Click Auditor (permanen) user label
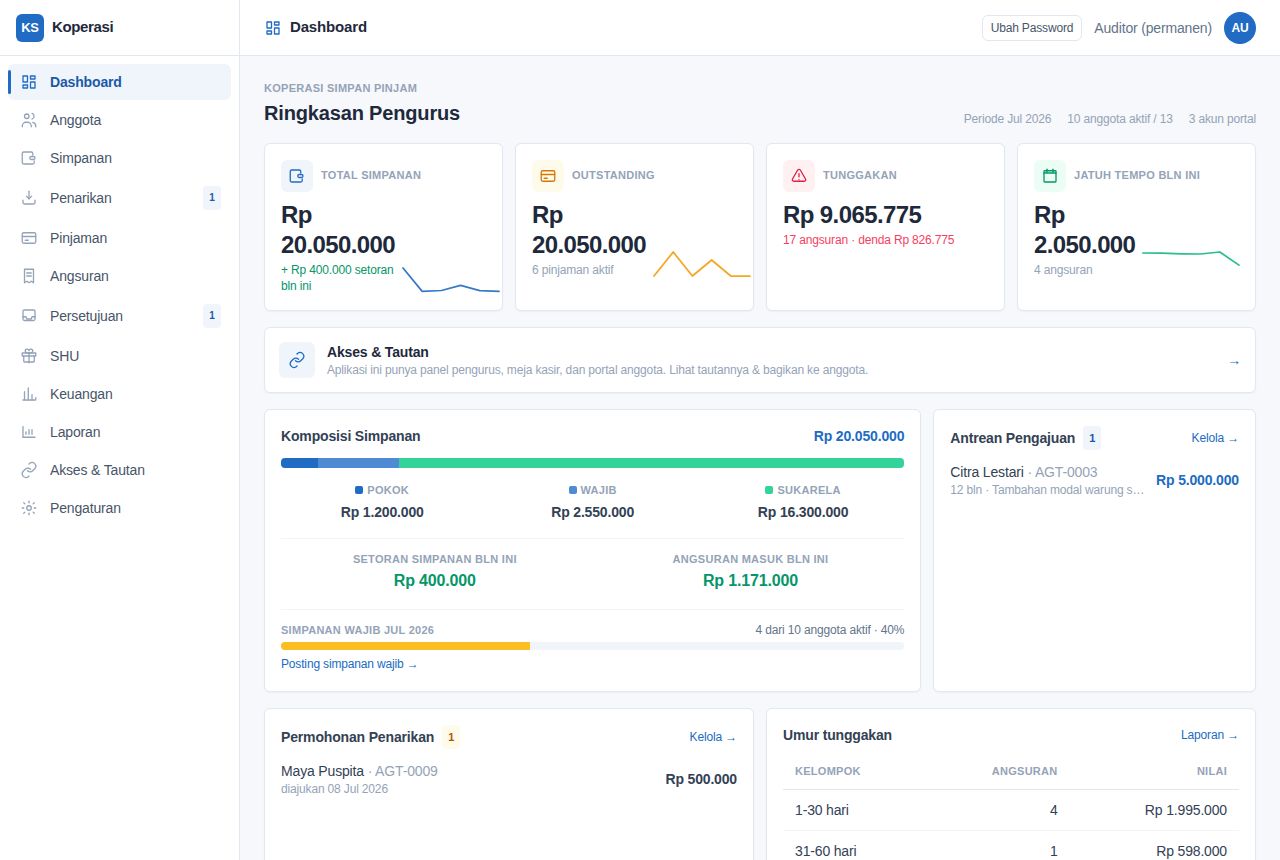 (1153, 28)
